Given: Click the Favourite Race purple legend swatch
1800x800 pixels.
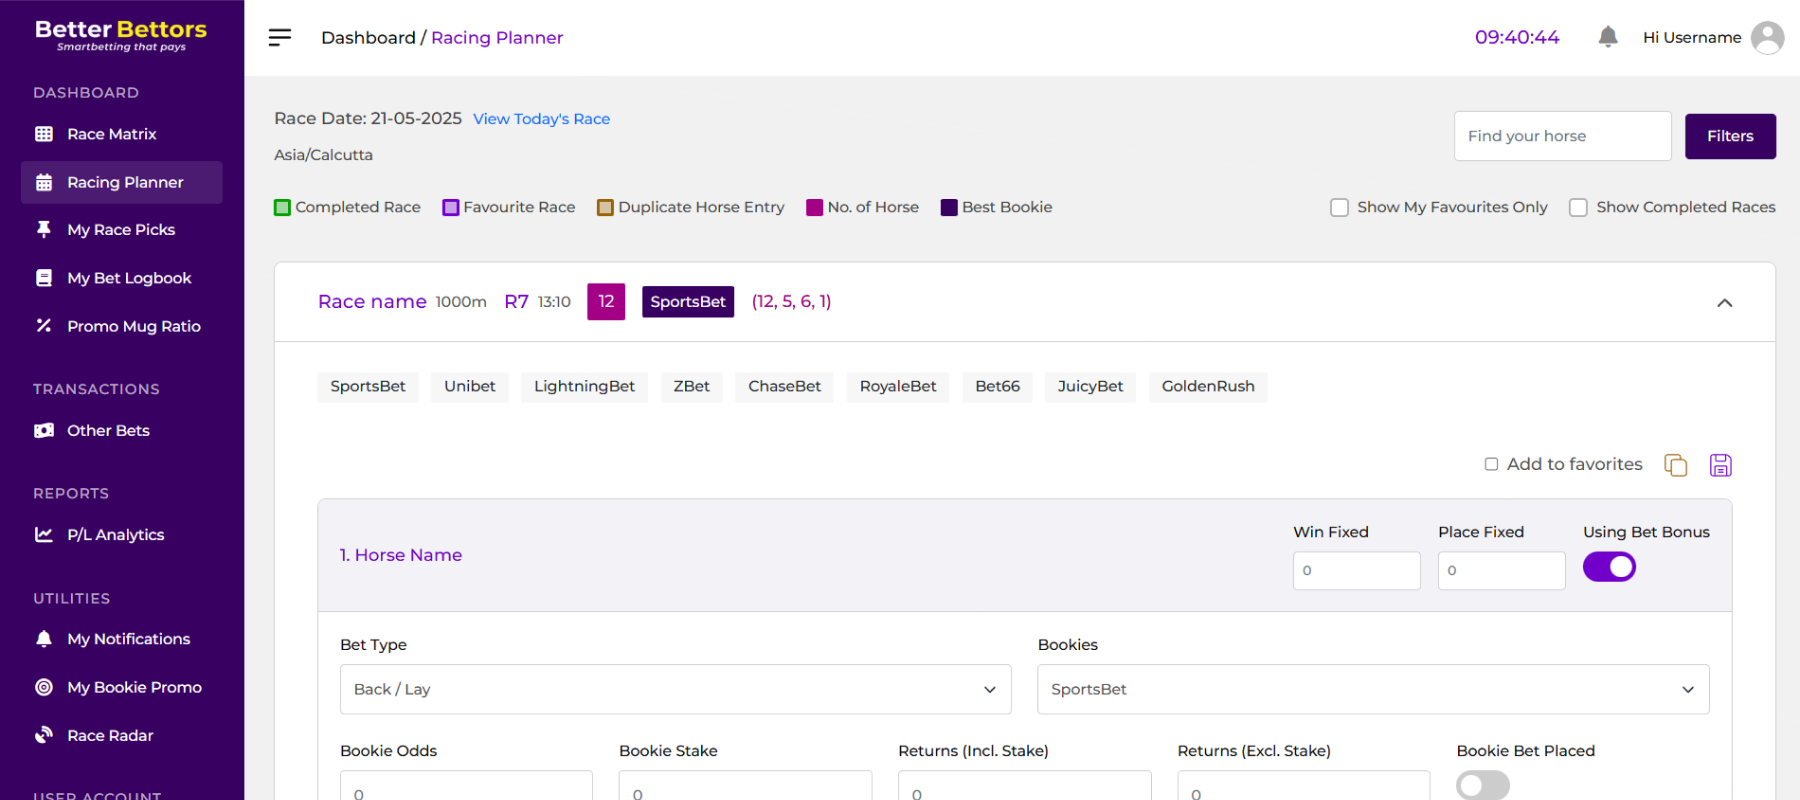Looking at the screenshot, I should coord(451,207).
